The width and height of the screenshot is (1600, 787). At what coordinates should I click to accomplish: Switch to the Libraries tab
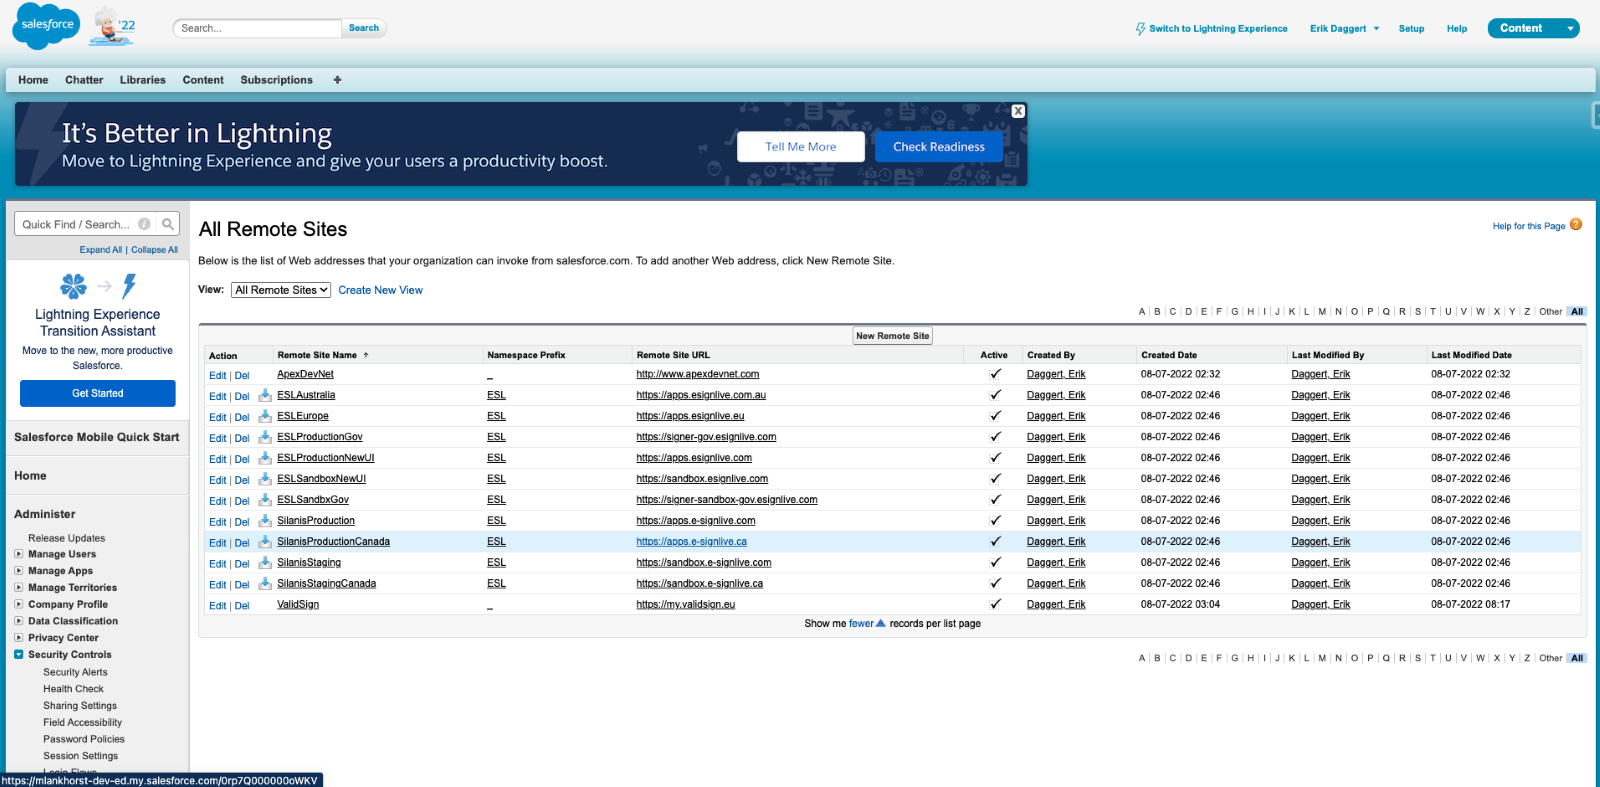[143, 80]
